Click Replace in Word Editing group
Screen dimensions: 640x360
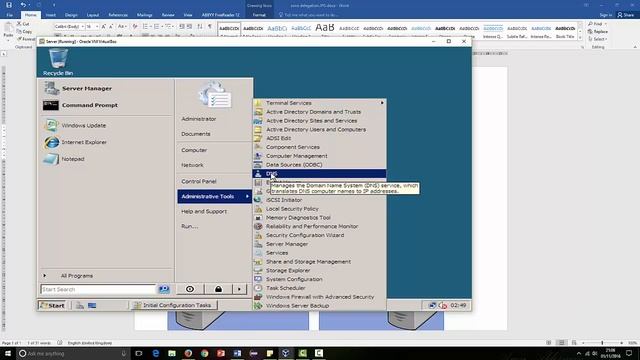tap(598, 31)
